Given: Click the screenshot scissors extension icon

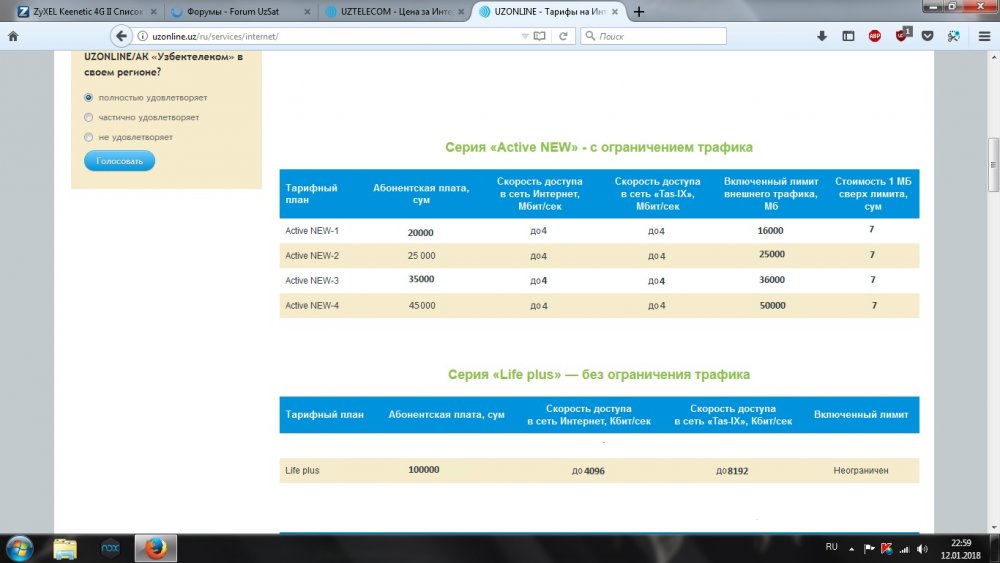Looking at the screenshot, I should pos(954,36).
